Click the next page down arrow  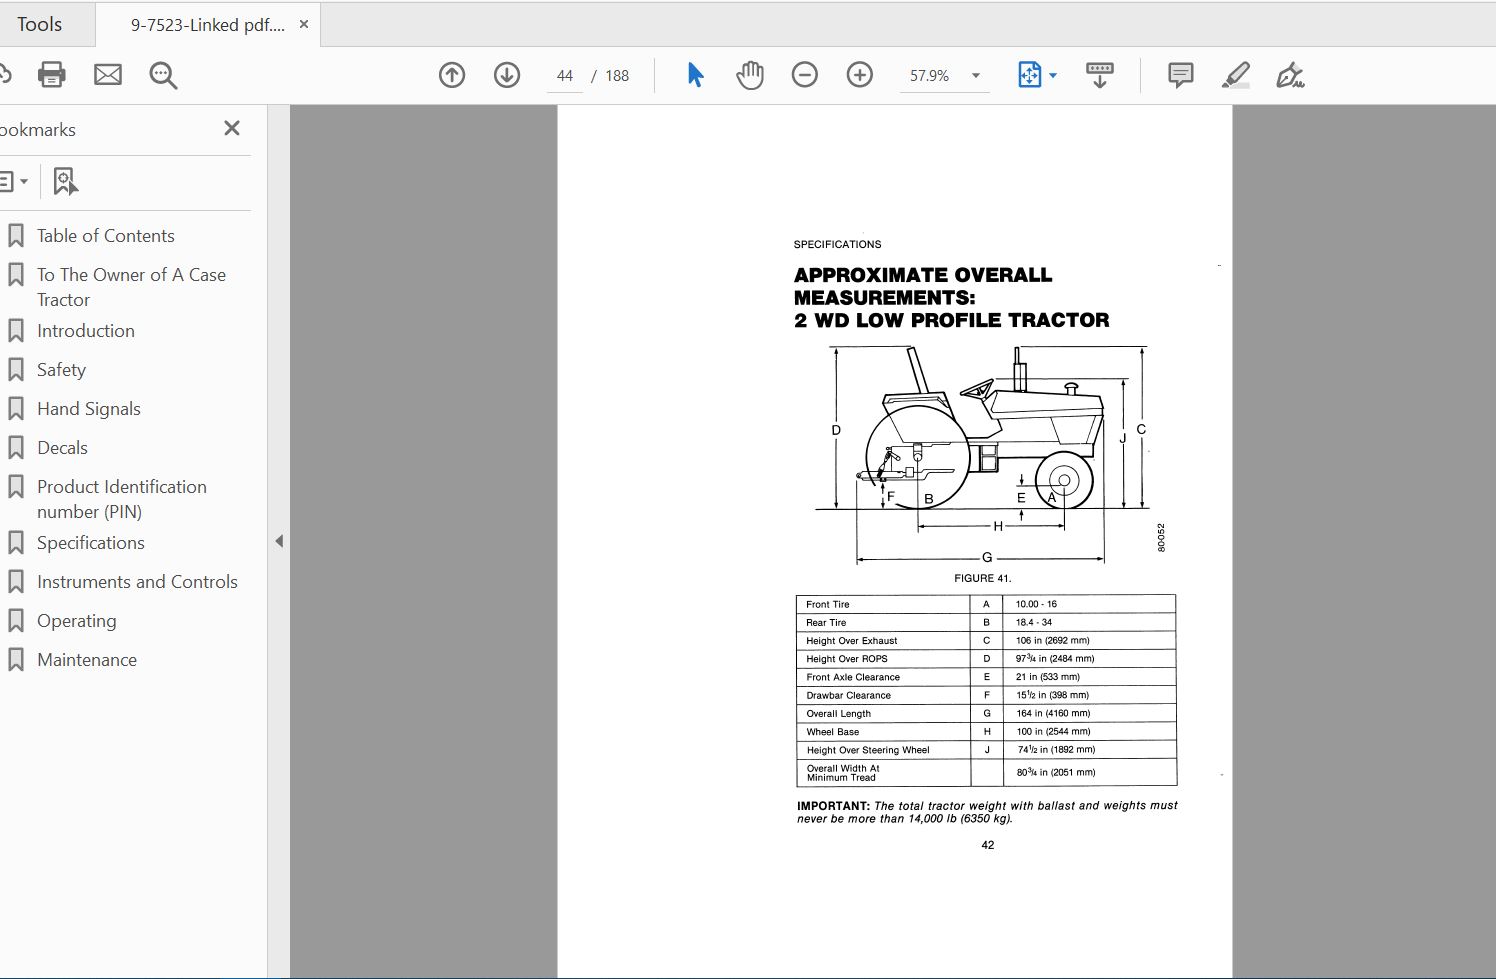click(x=506, y=74)
